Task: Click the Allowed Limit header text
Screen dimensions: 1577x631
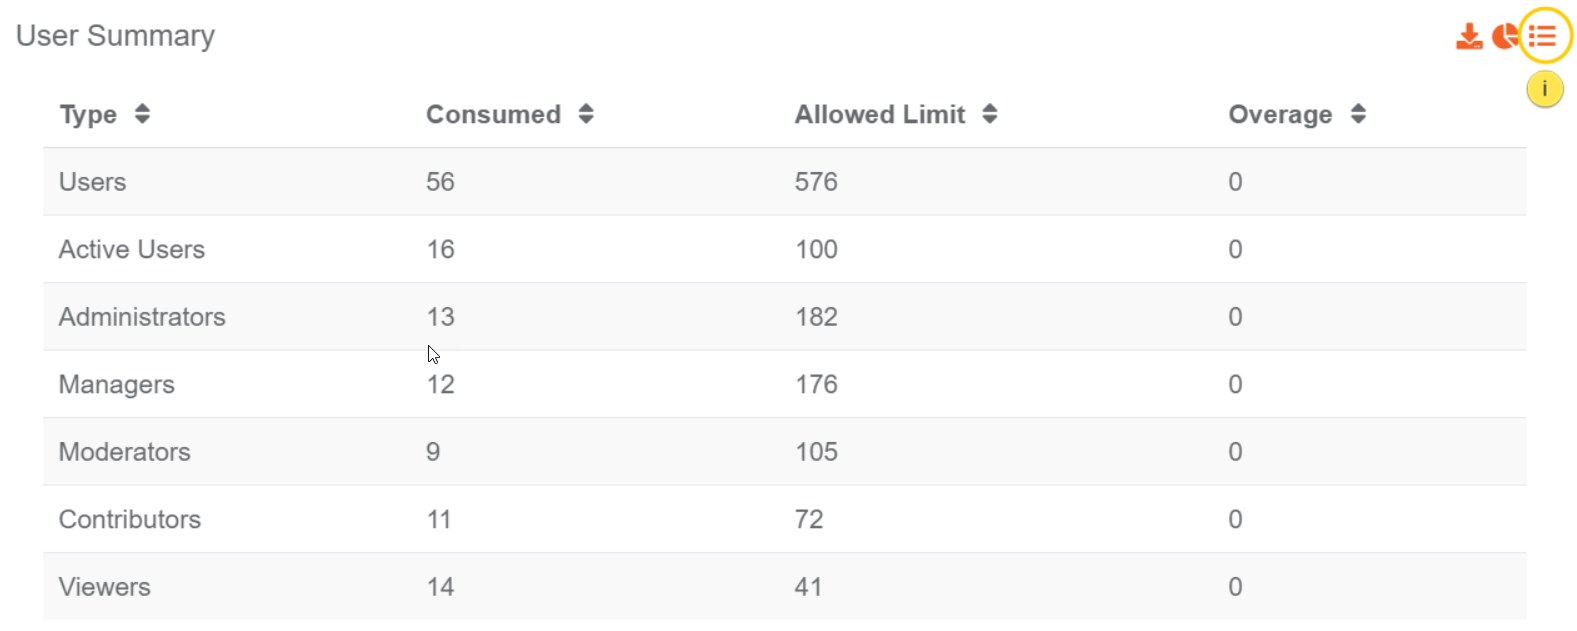Action: click(x=880, y=114)
